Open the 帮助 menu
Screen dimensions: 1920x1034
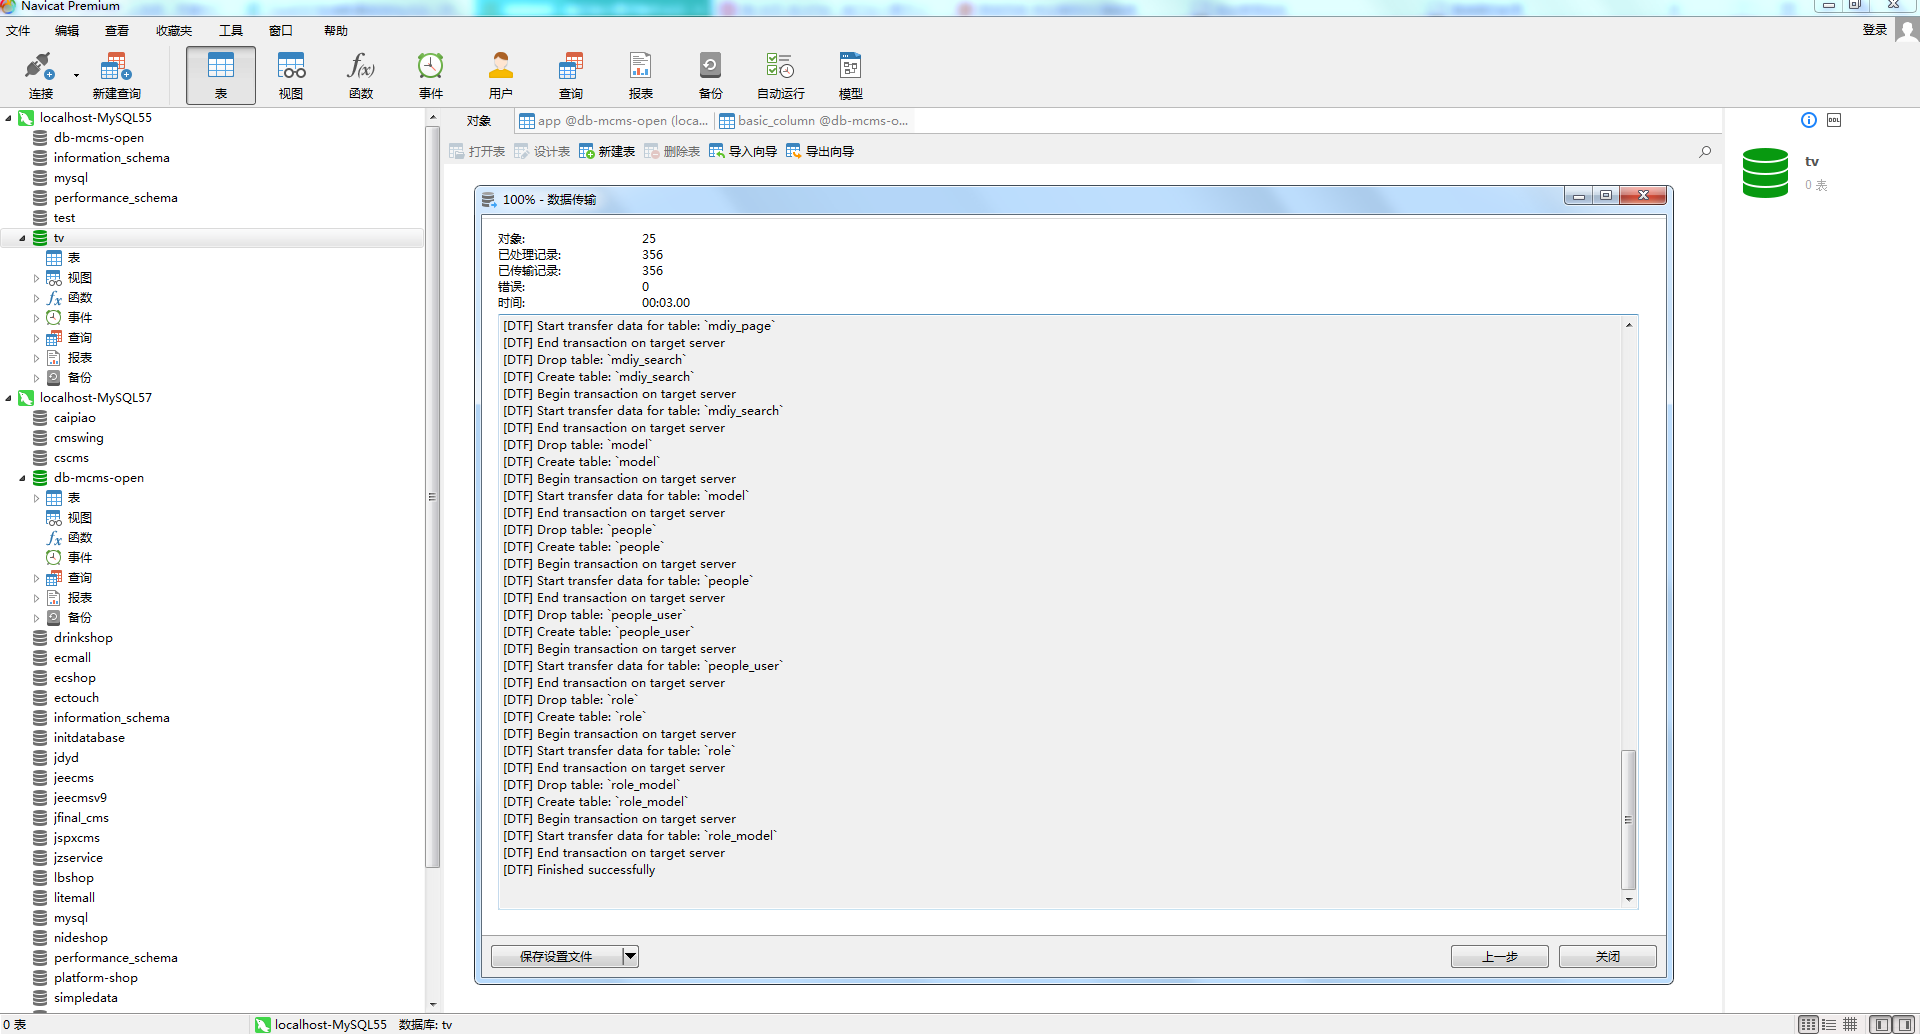pyautogui.click(x=336, y=31)
